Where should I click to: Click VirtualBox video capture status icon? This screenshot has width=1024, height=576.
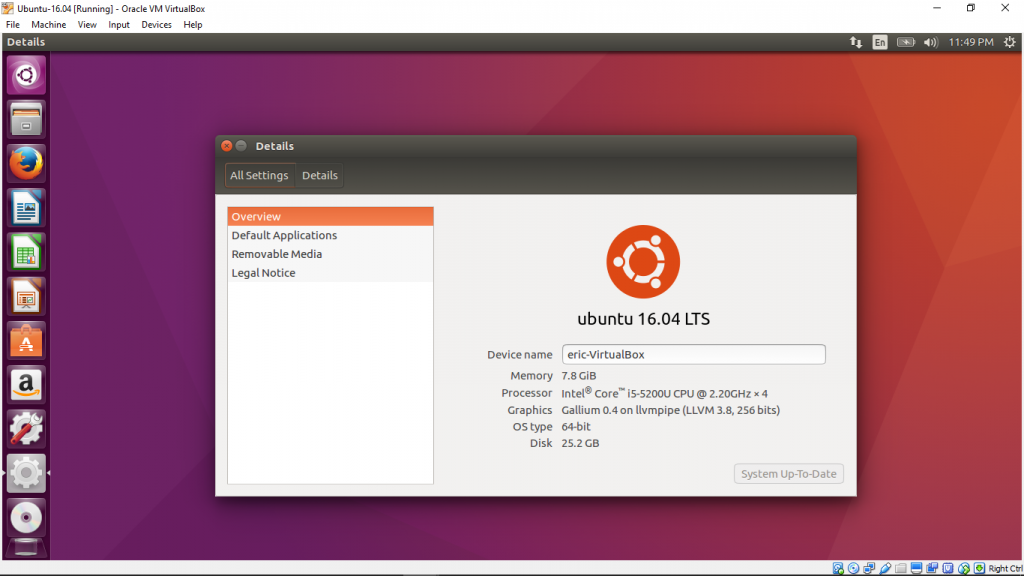932,568
